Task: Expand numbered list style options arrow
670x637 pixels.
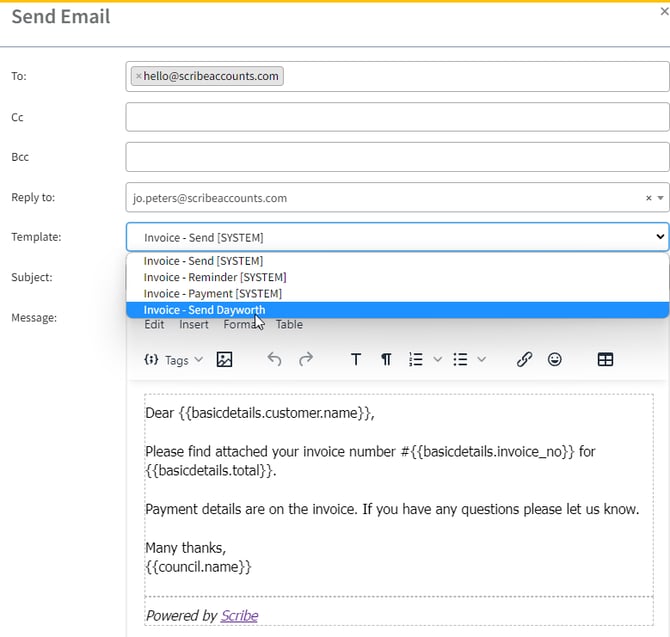Action: pyautogui.click(x=438, y=360)
